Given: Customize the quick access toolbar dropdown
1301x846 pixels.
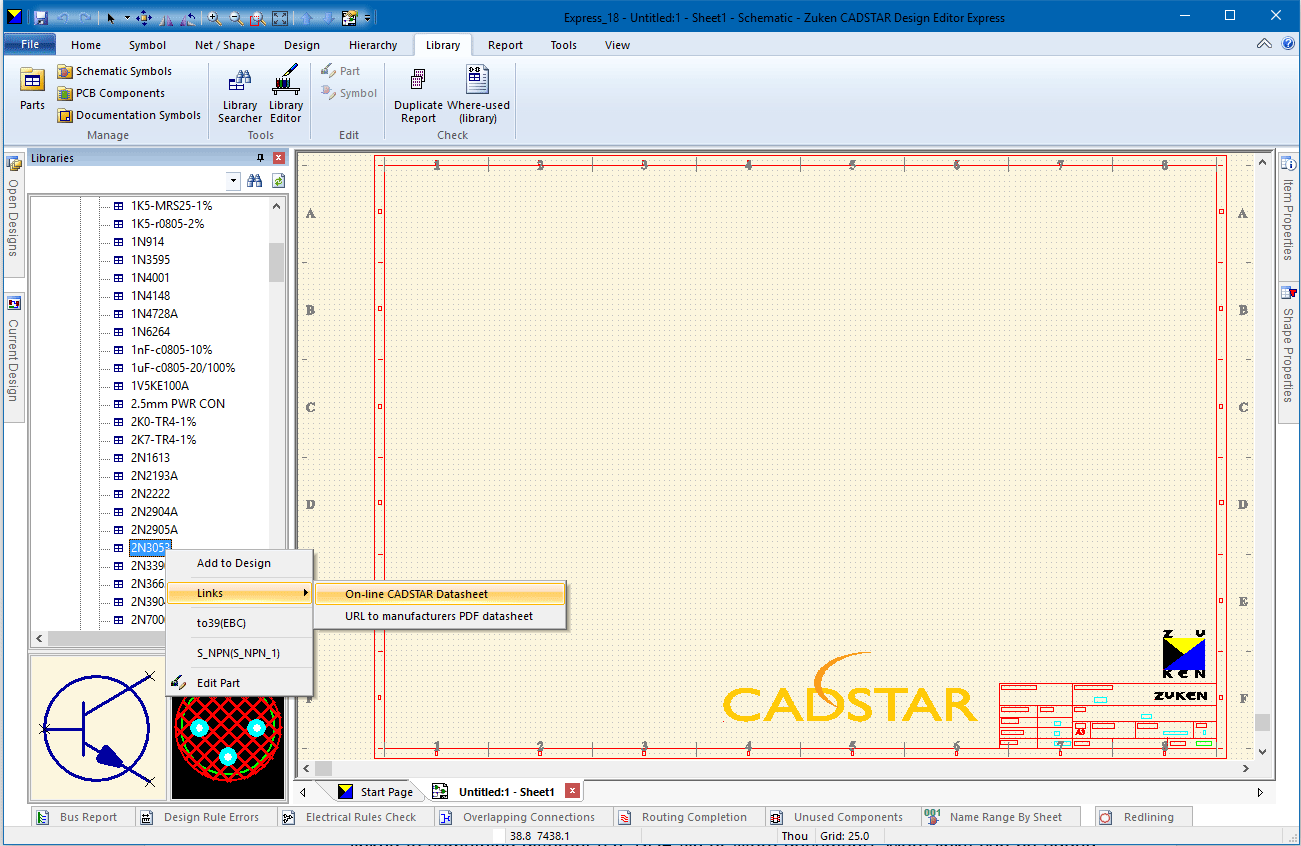Looking at the screenshot, I should [368, 18].
